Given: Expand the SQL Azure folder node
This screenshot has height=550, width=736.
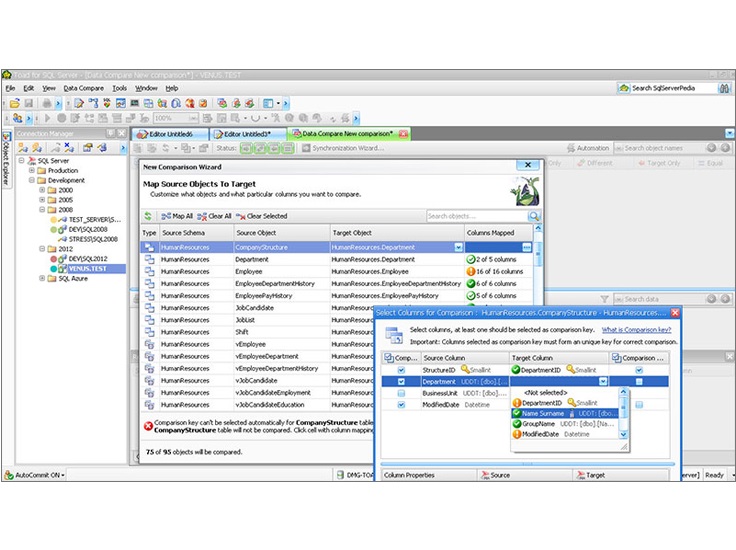Looking at the screenshot, I should [42, 278].
